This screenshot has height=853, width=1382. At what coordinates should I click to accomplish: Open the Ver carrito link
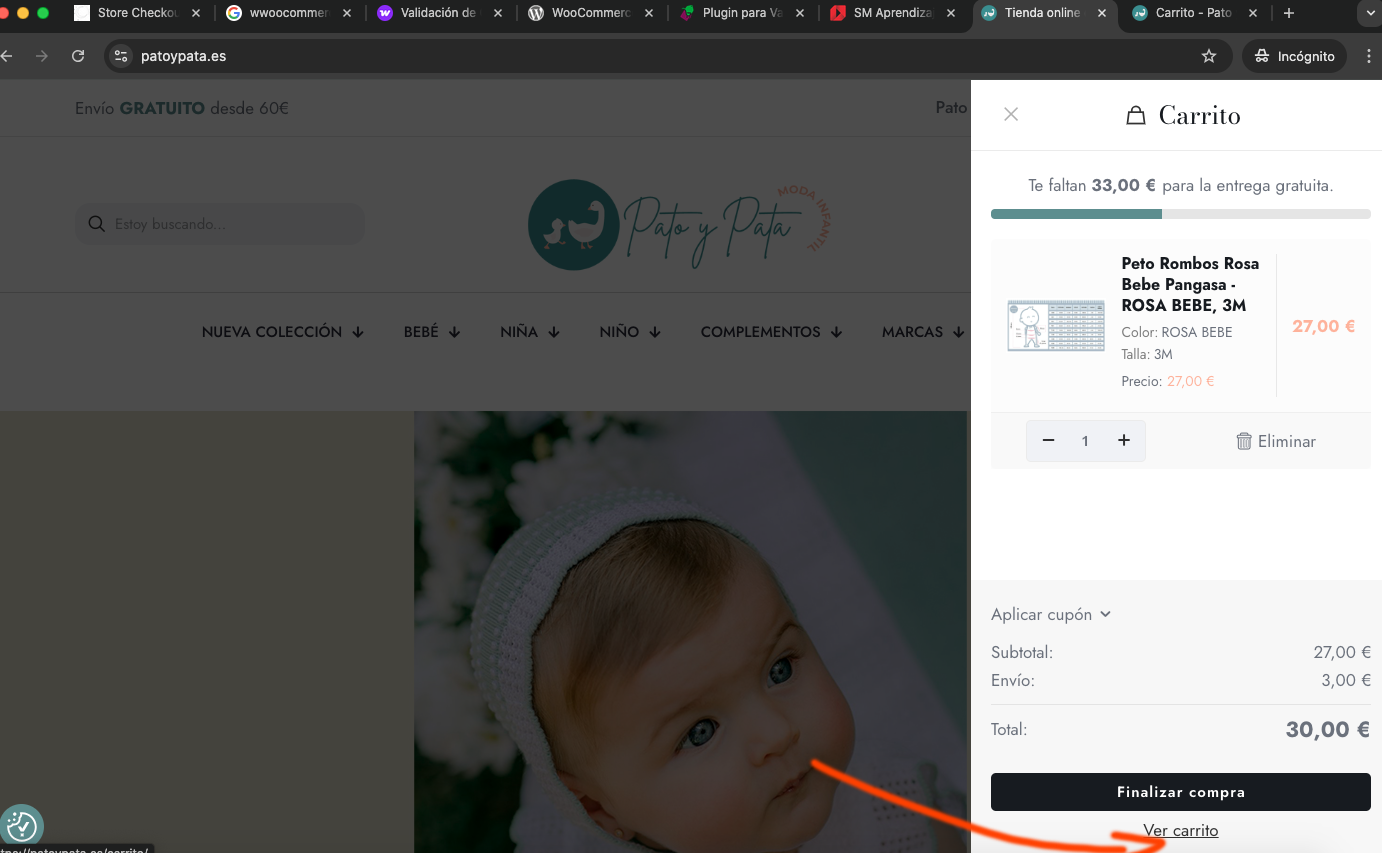(x=1180, y=831)
